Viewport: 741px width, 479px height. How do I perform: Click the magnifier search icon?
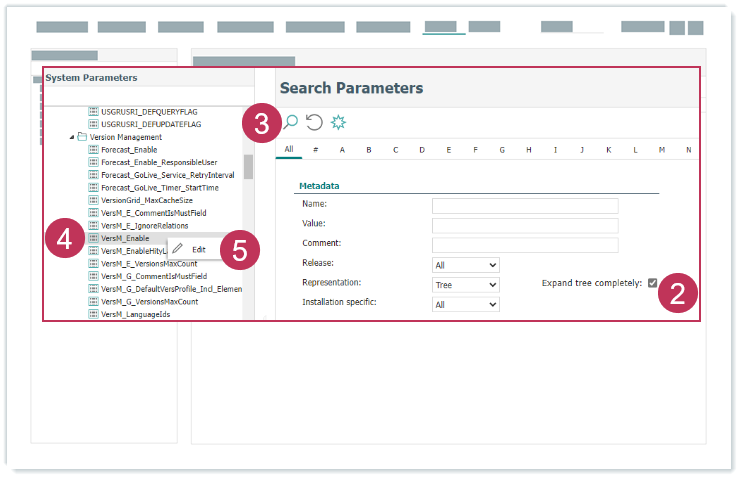pos(291,122)
